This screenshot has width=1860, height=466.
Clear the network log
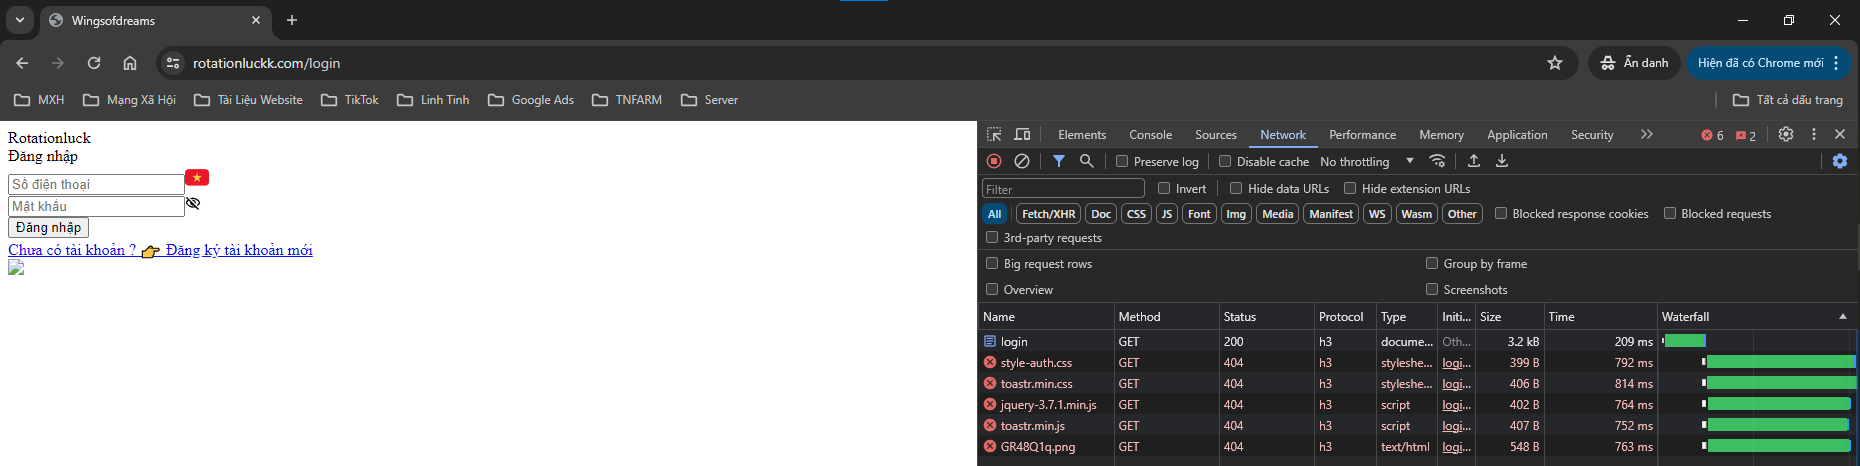(1021, 161)
